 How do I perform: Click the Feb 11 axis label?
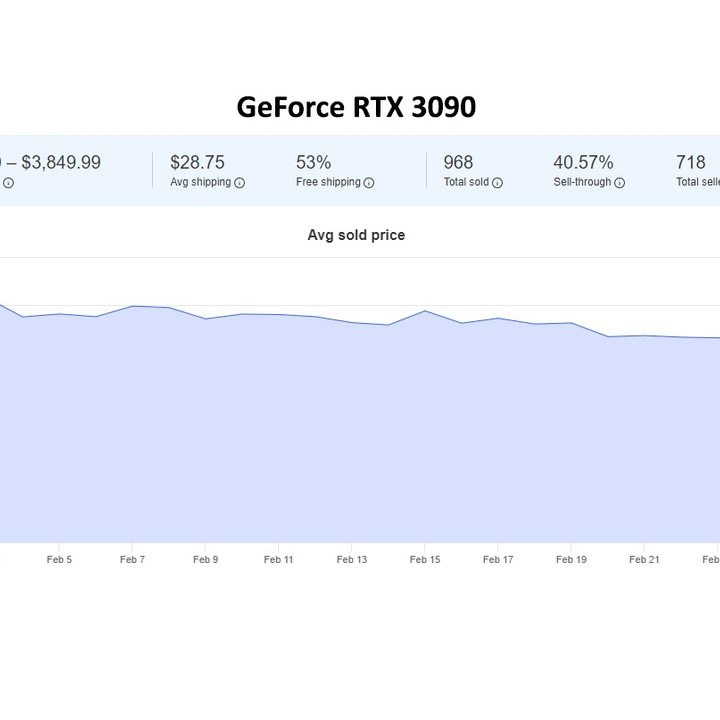[278, 559]
